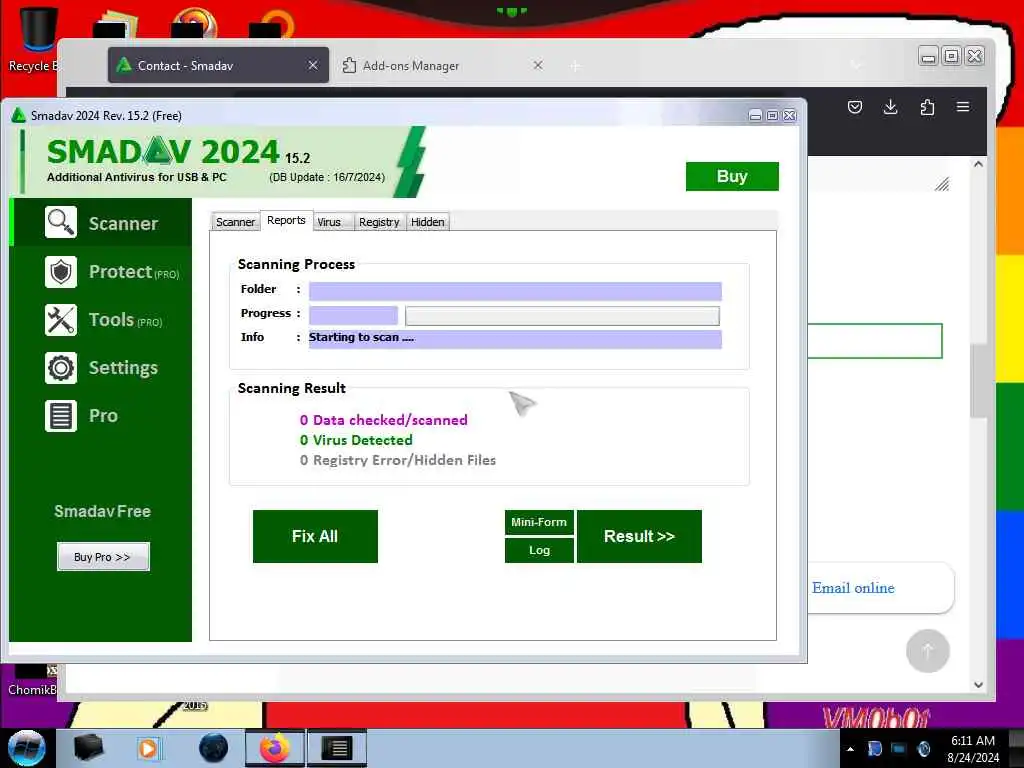The height and width of the screenshot is (768, 1024).
Task: Click scrollbar down arrow in Firefox
Action: coord(978,684)
